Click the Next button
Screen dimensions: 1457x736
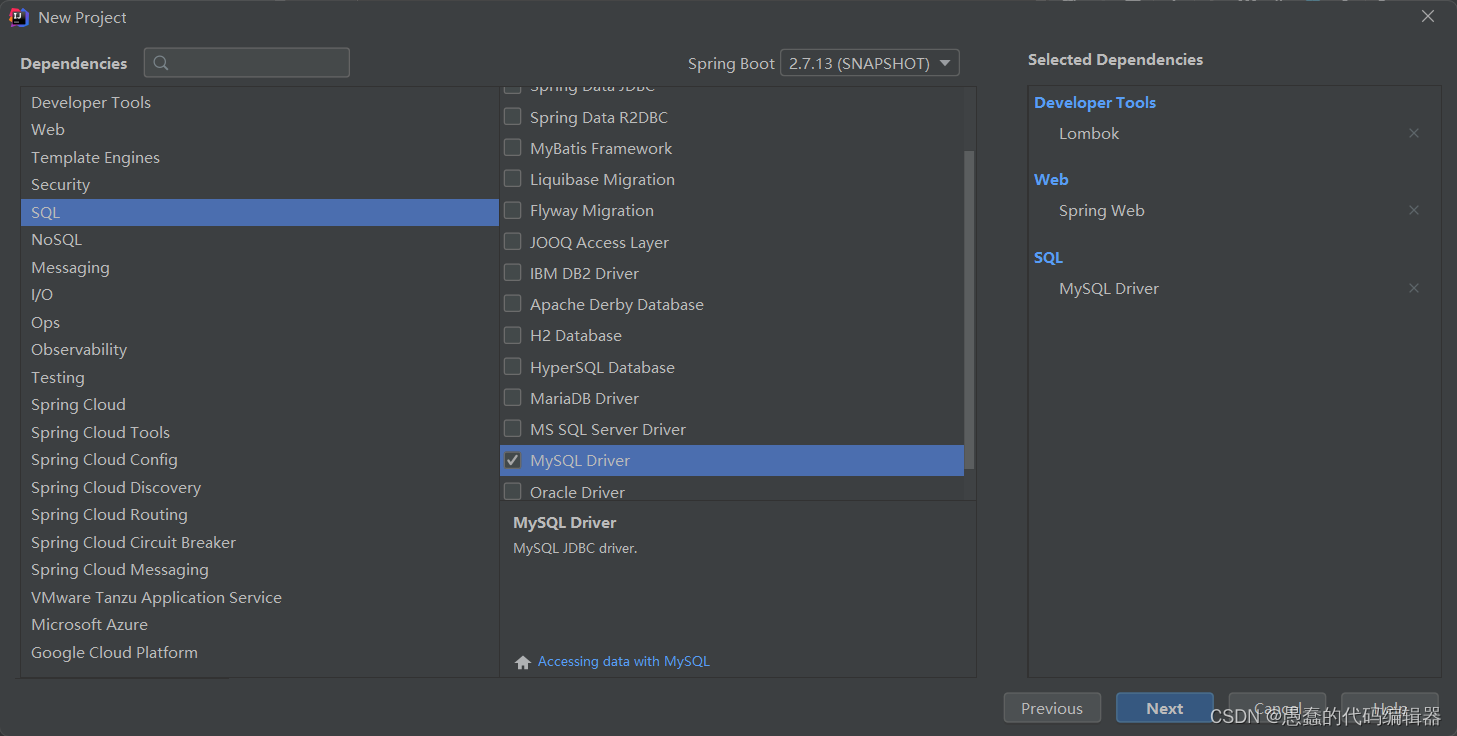[1164, 708]
